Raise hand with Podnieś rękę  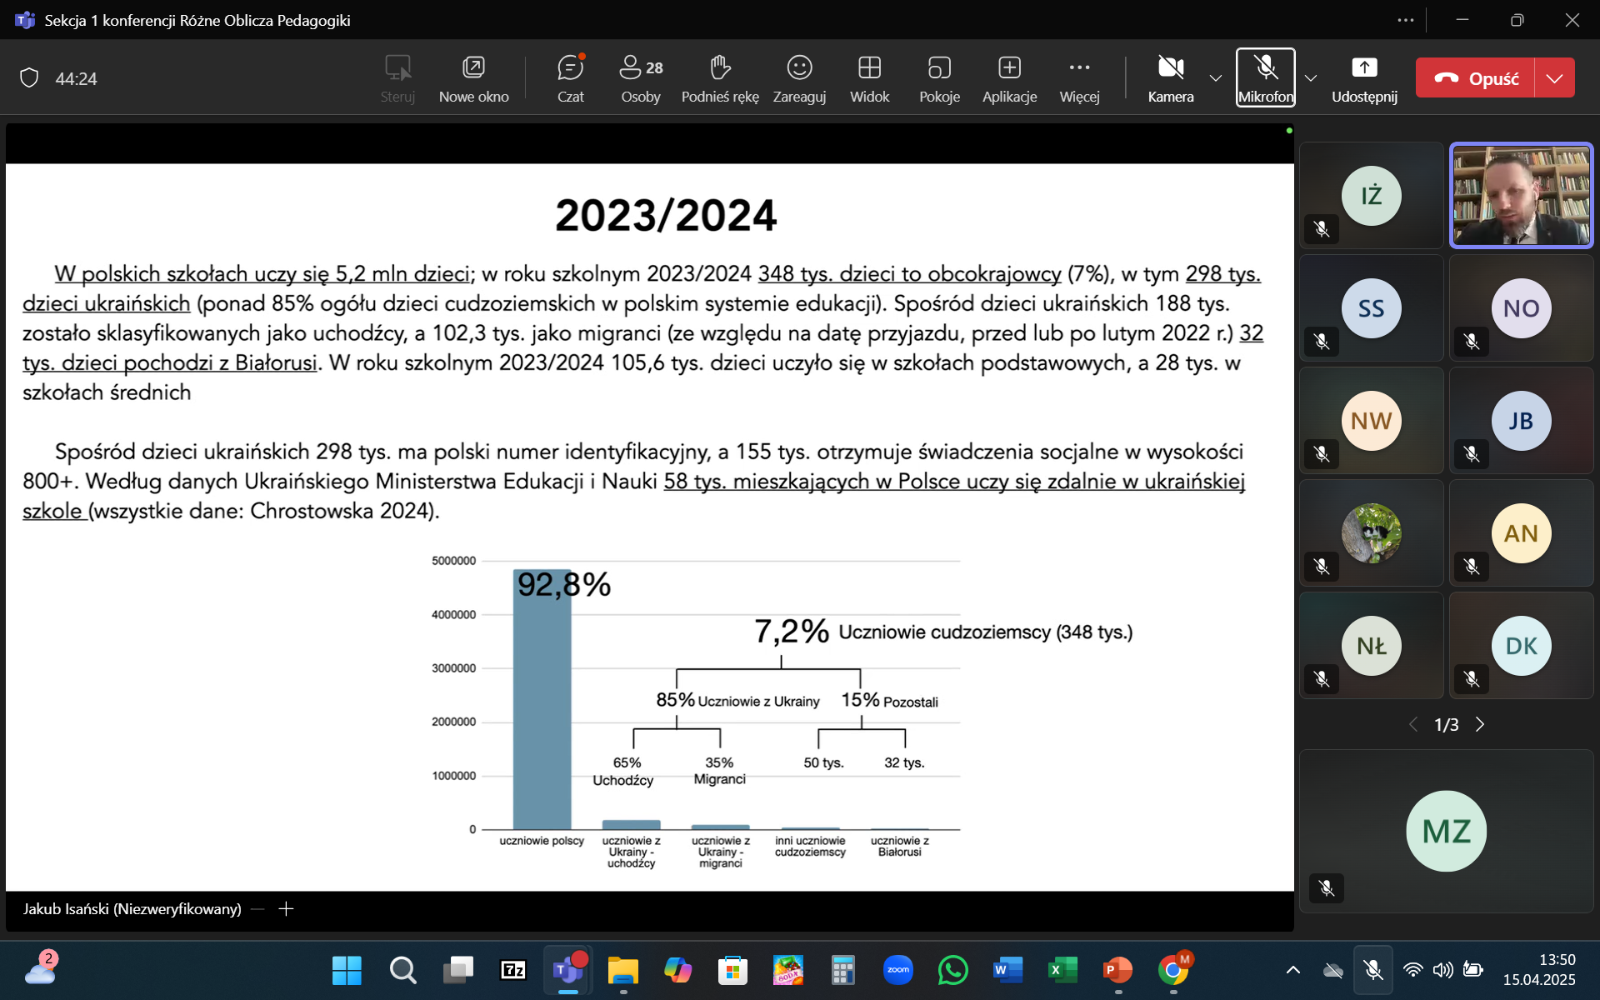pyautogui.click(x=720, y=78)
